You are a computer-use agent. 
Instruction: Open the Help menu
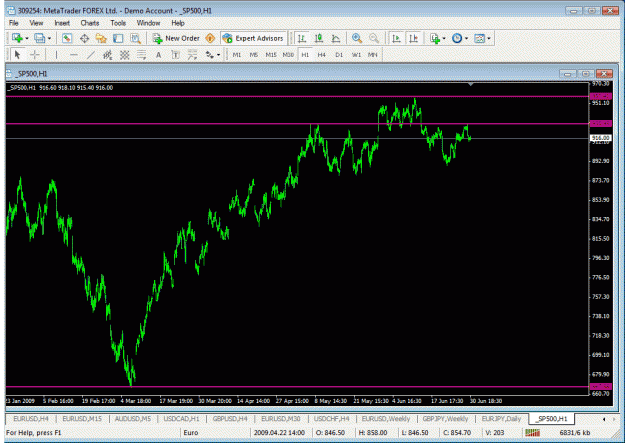coord(178,23)
